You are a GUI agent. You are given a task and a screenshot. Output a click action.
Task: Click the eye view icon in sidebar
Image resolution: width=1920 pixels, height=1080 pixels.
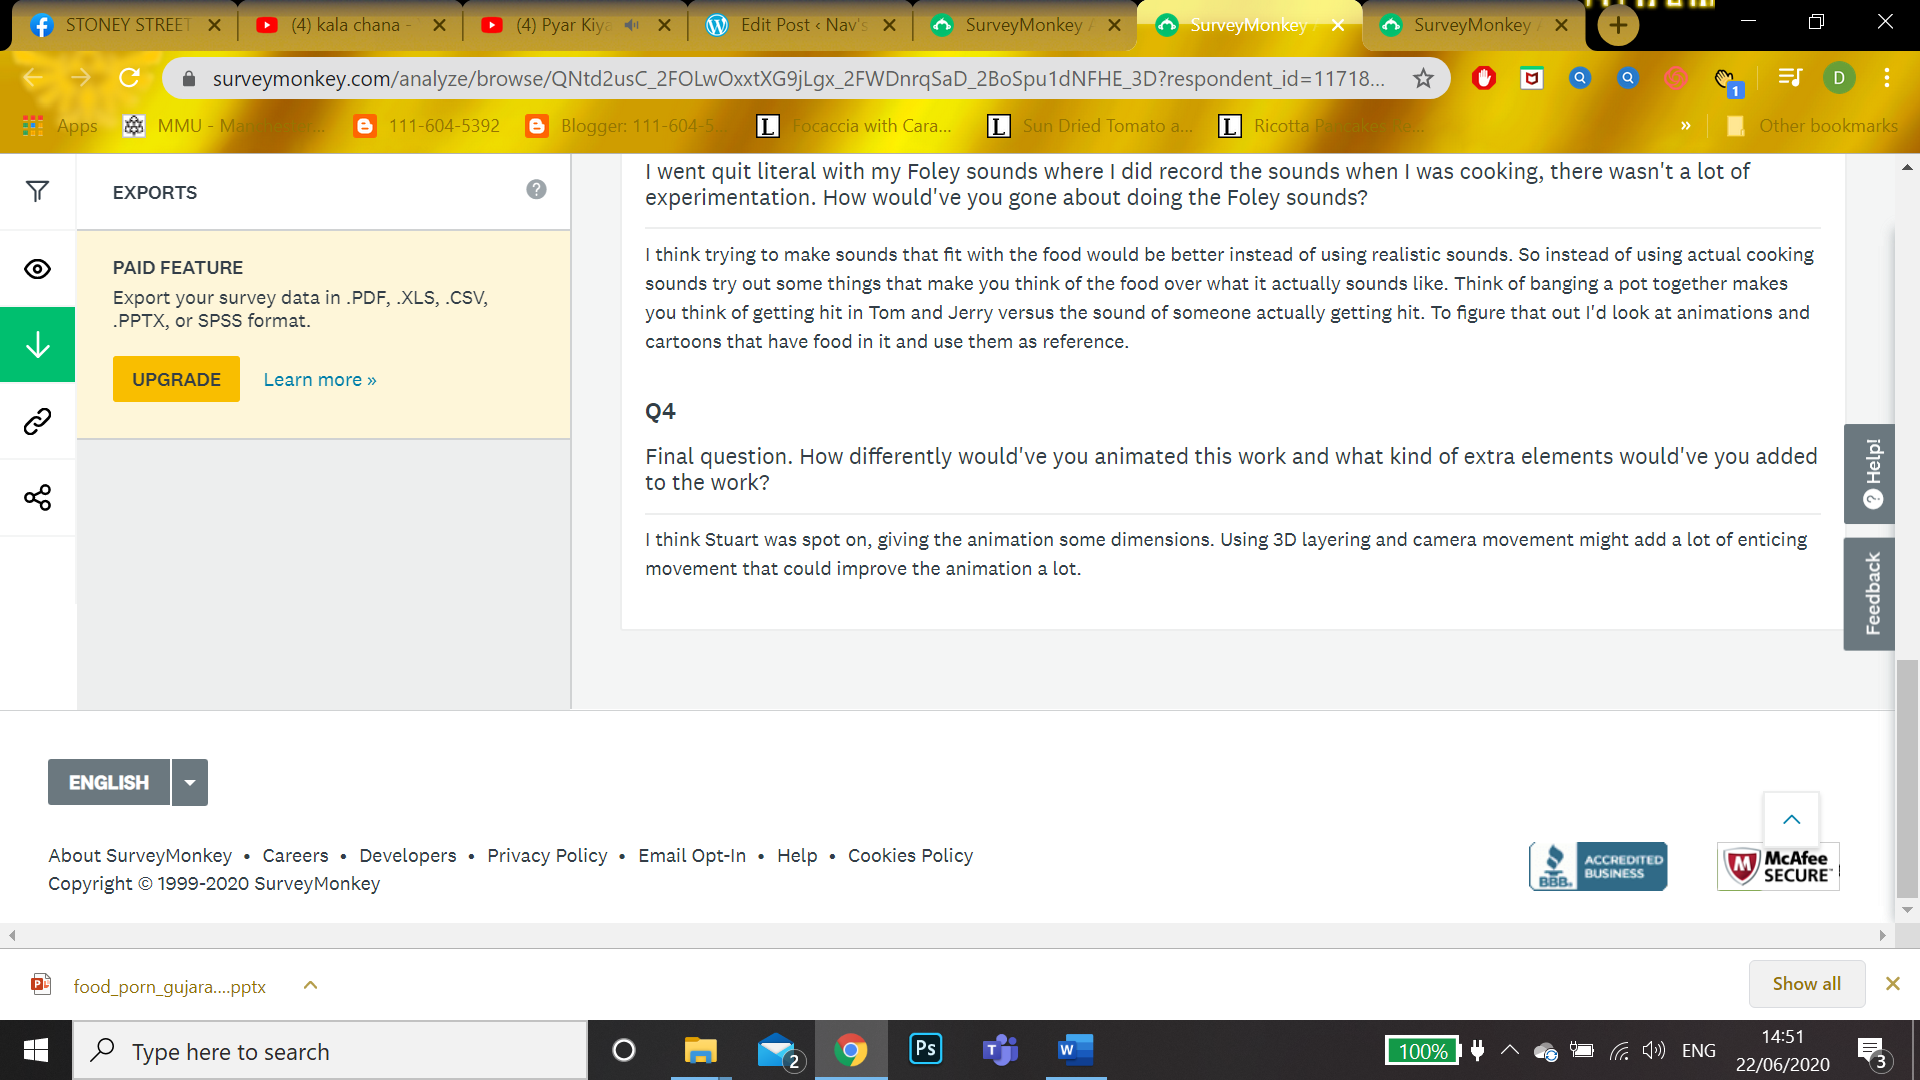pyautogui.click(x=37, y=269)
